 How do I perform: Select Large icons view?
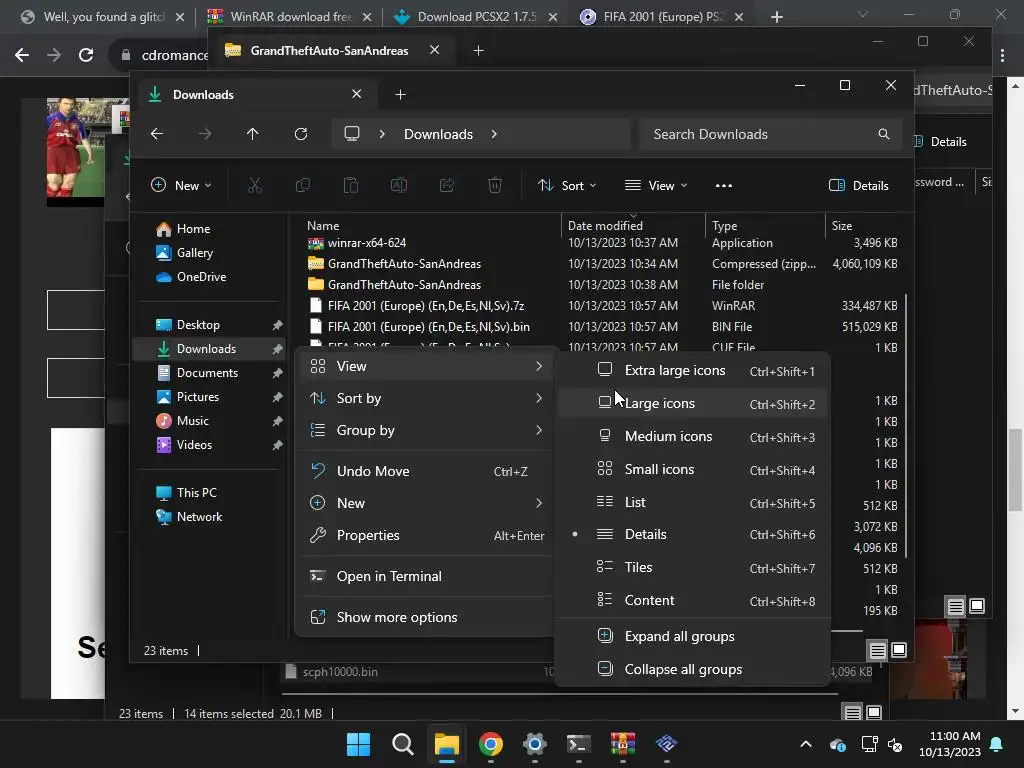pos(692,404)
